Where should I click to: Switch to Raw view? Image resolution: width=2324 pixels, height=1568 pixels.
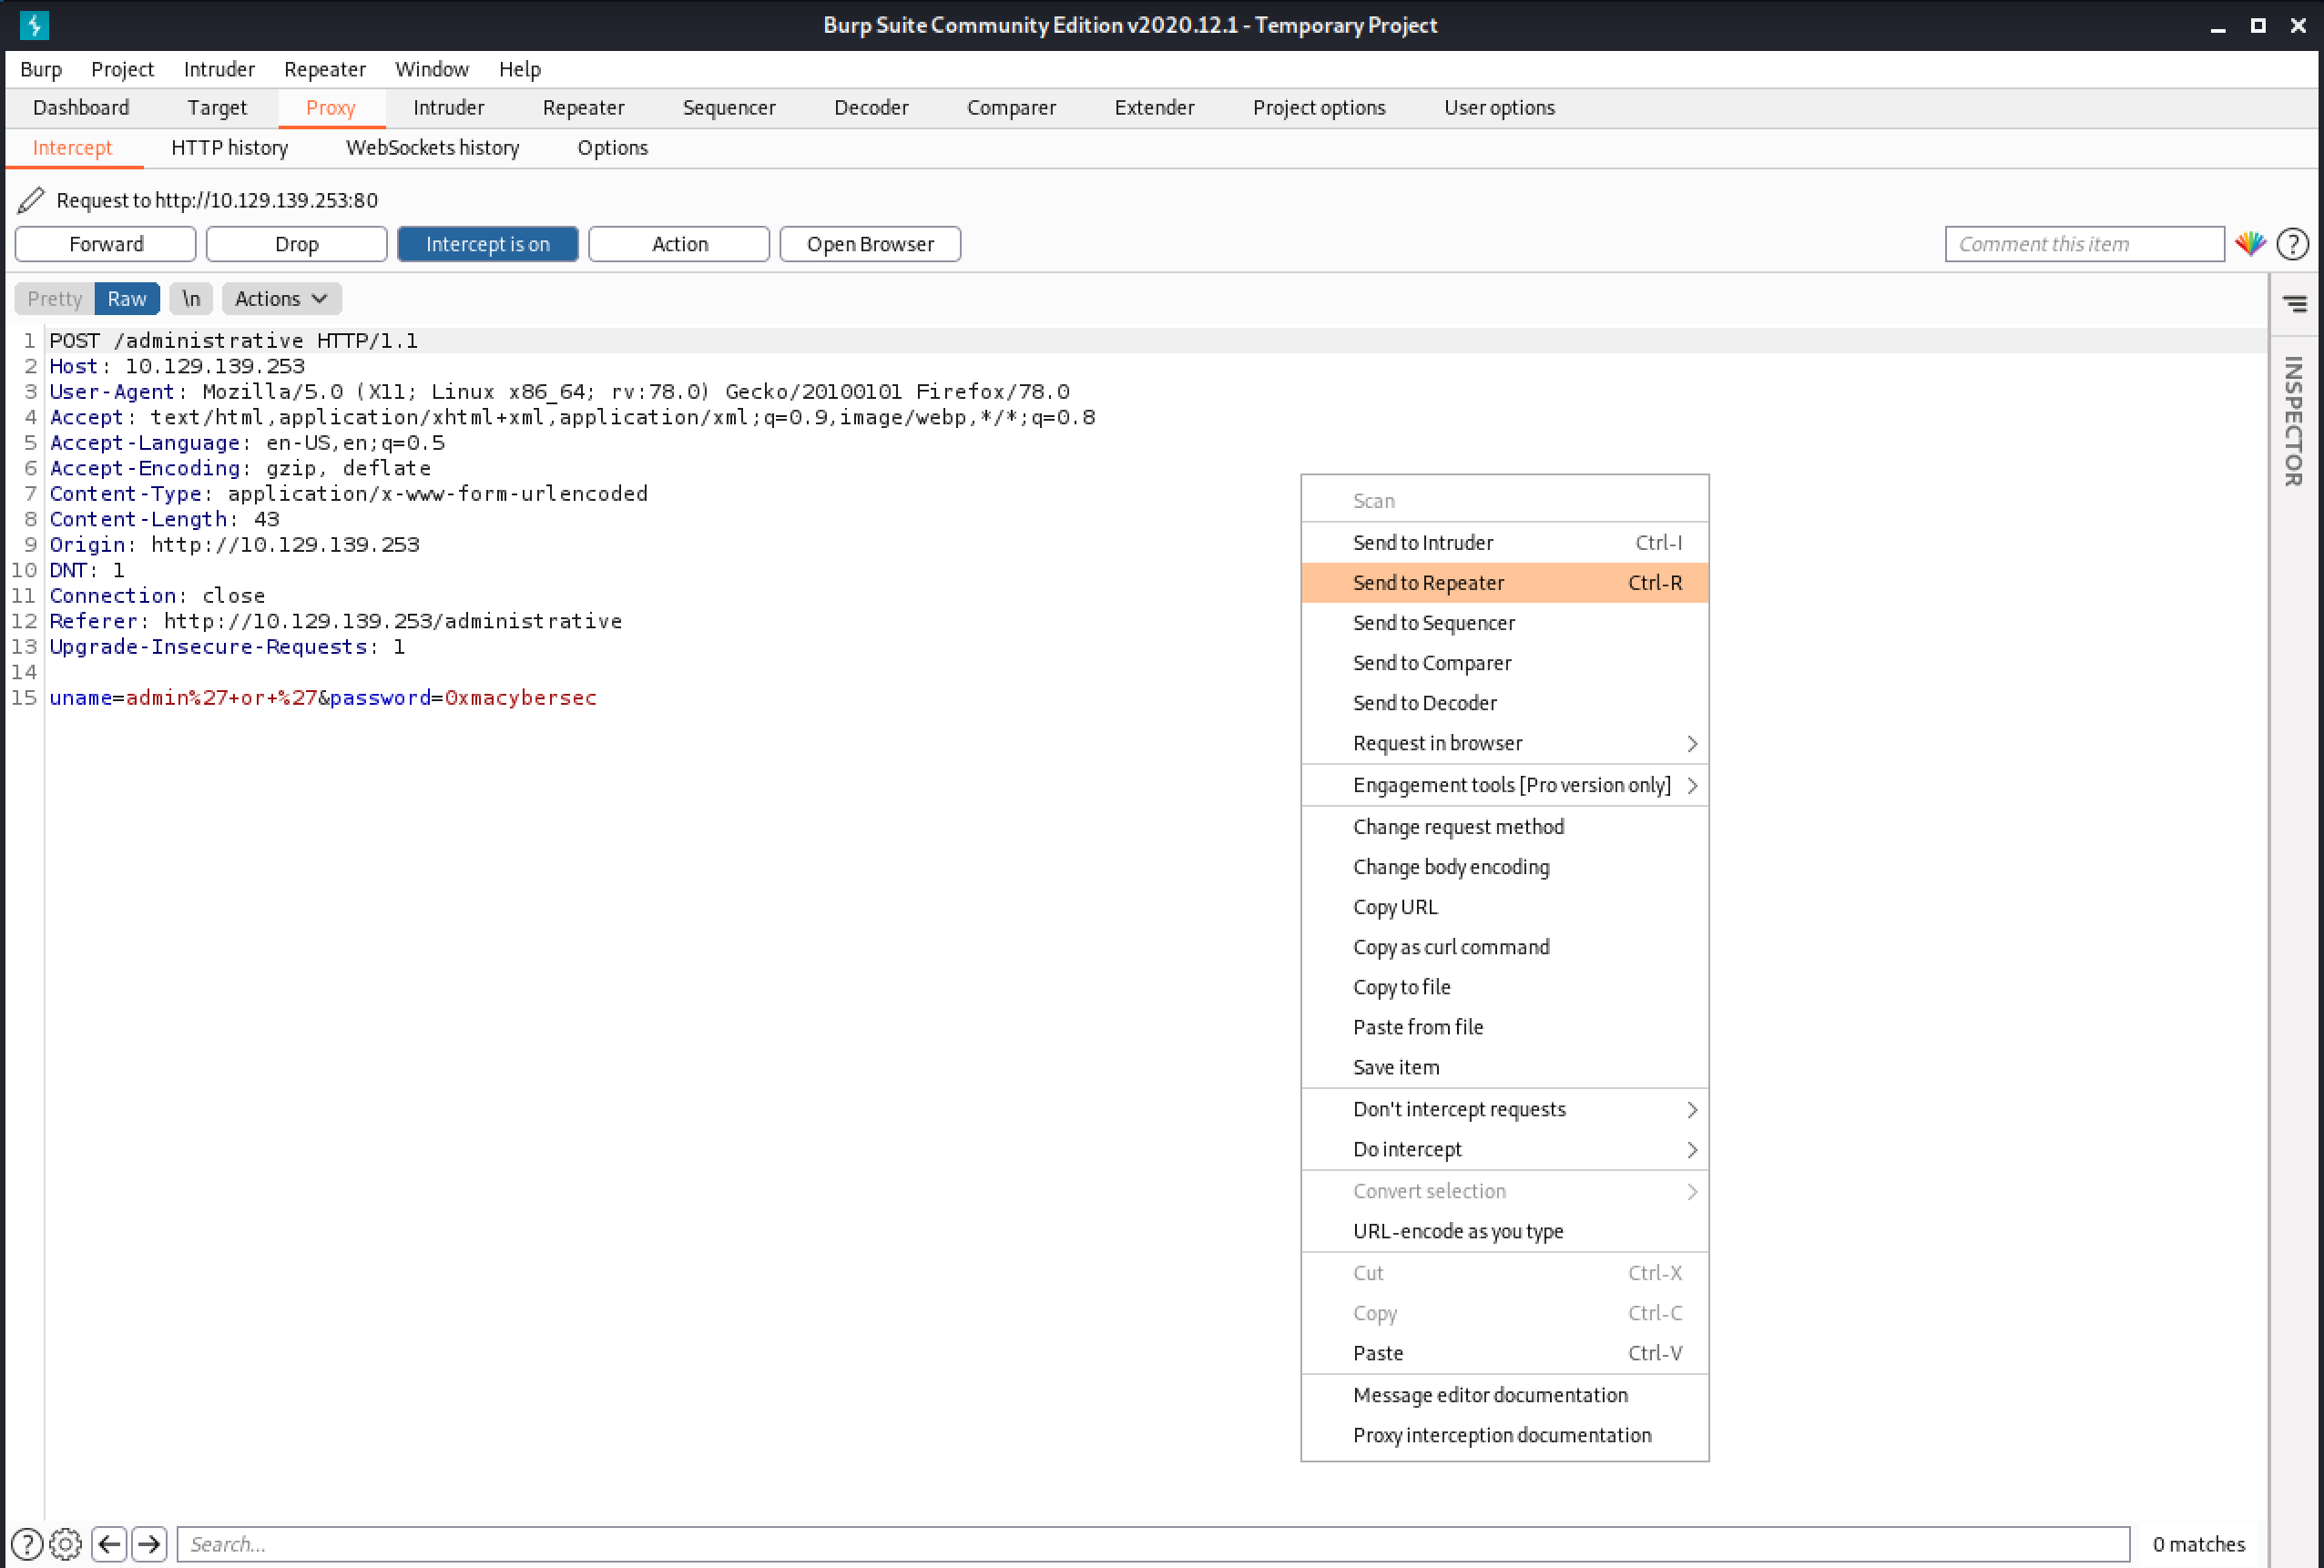click(127, 298)
